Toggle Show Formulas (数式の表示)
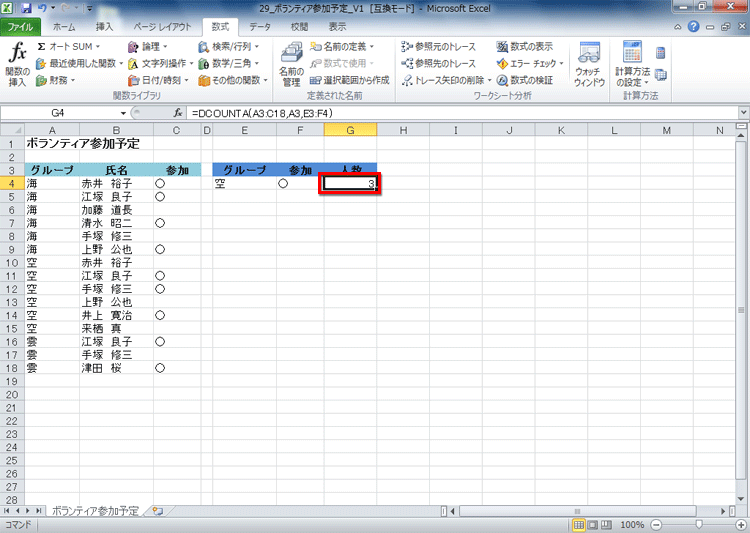This screenshot has width=750, height=533. tap(525, 46)
